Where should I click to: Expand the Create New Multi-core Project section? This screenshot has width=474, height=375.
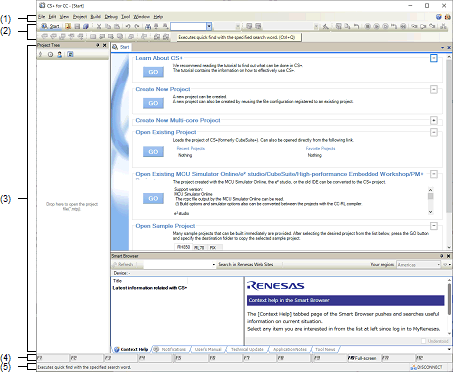[x=434, y=120]
